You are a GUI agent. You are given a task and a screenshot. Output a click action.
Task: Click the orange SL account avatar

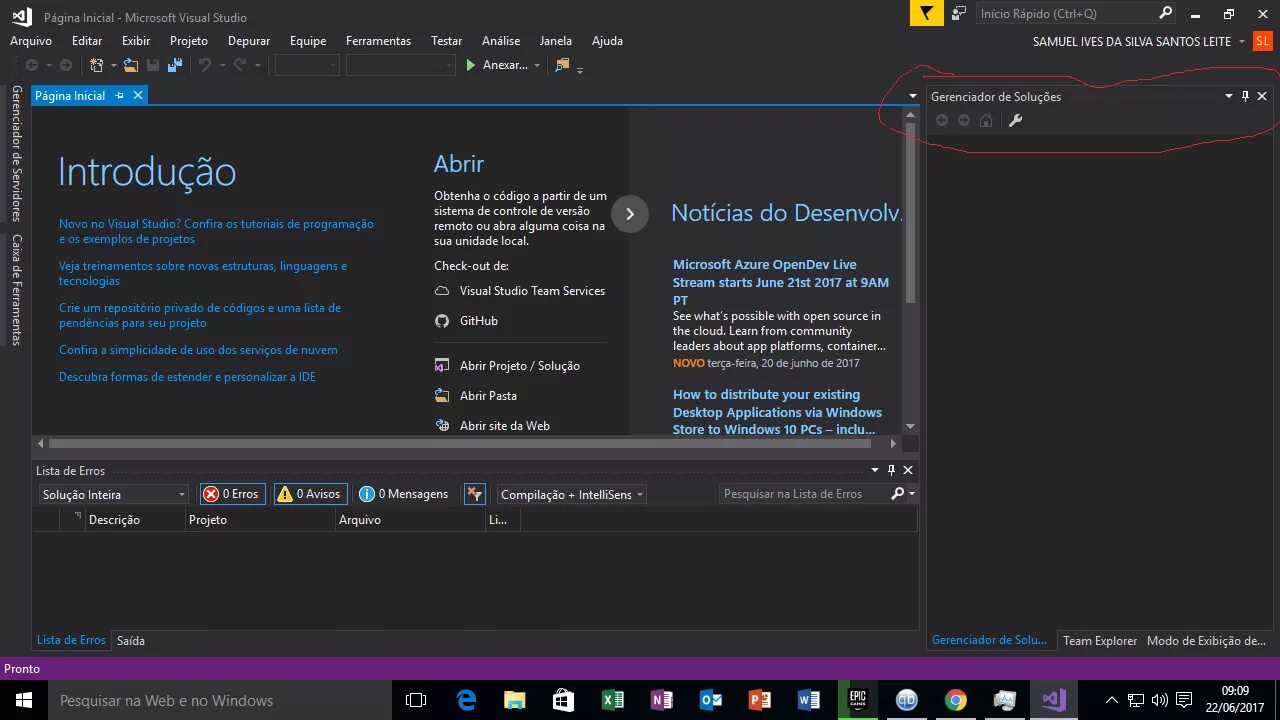point(1263,41)
